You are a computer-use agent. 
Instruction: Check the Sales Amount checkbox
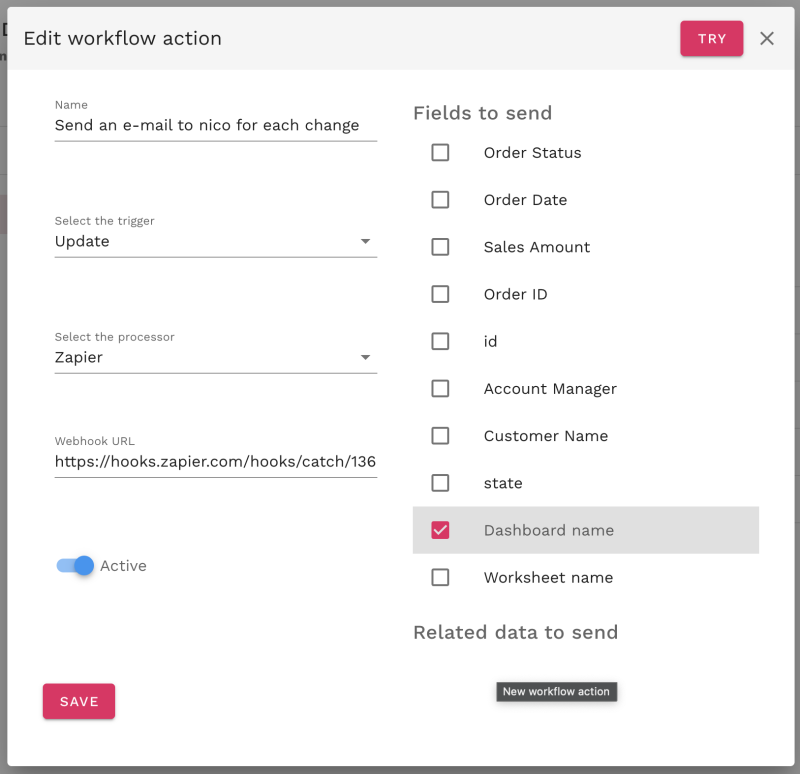pos(440,246)
